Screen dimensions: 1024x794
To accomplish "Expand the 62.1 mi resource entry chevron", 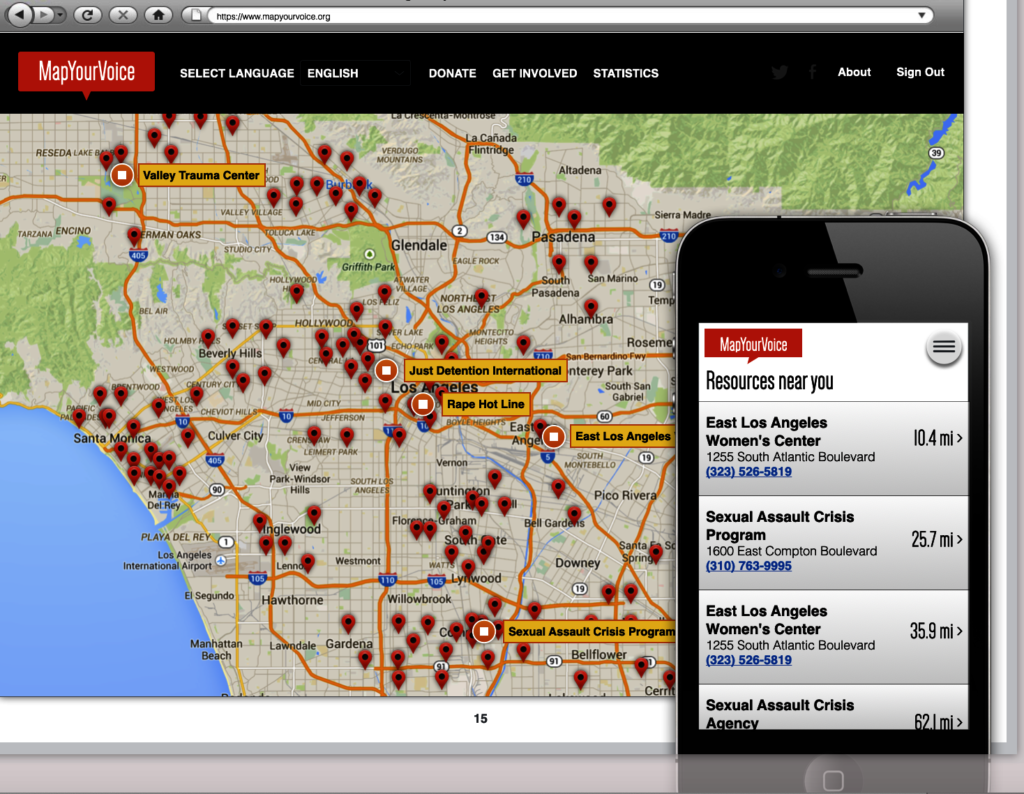I will [x=959, y=722].
